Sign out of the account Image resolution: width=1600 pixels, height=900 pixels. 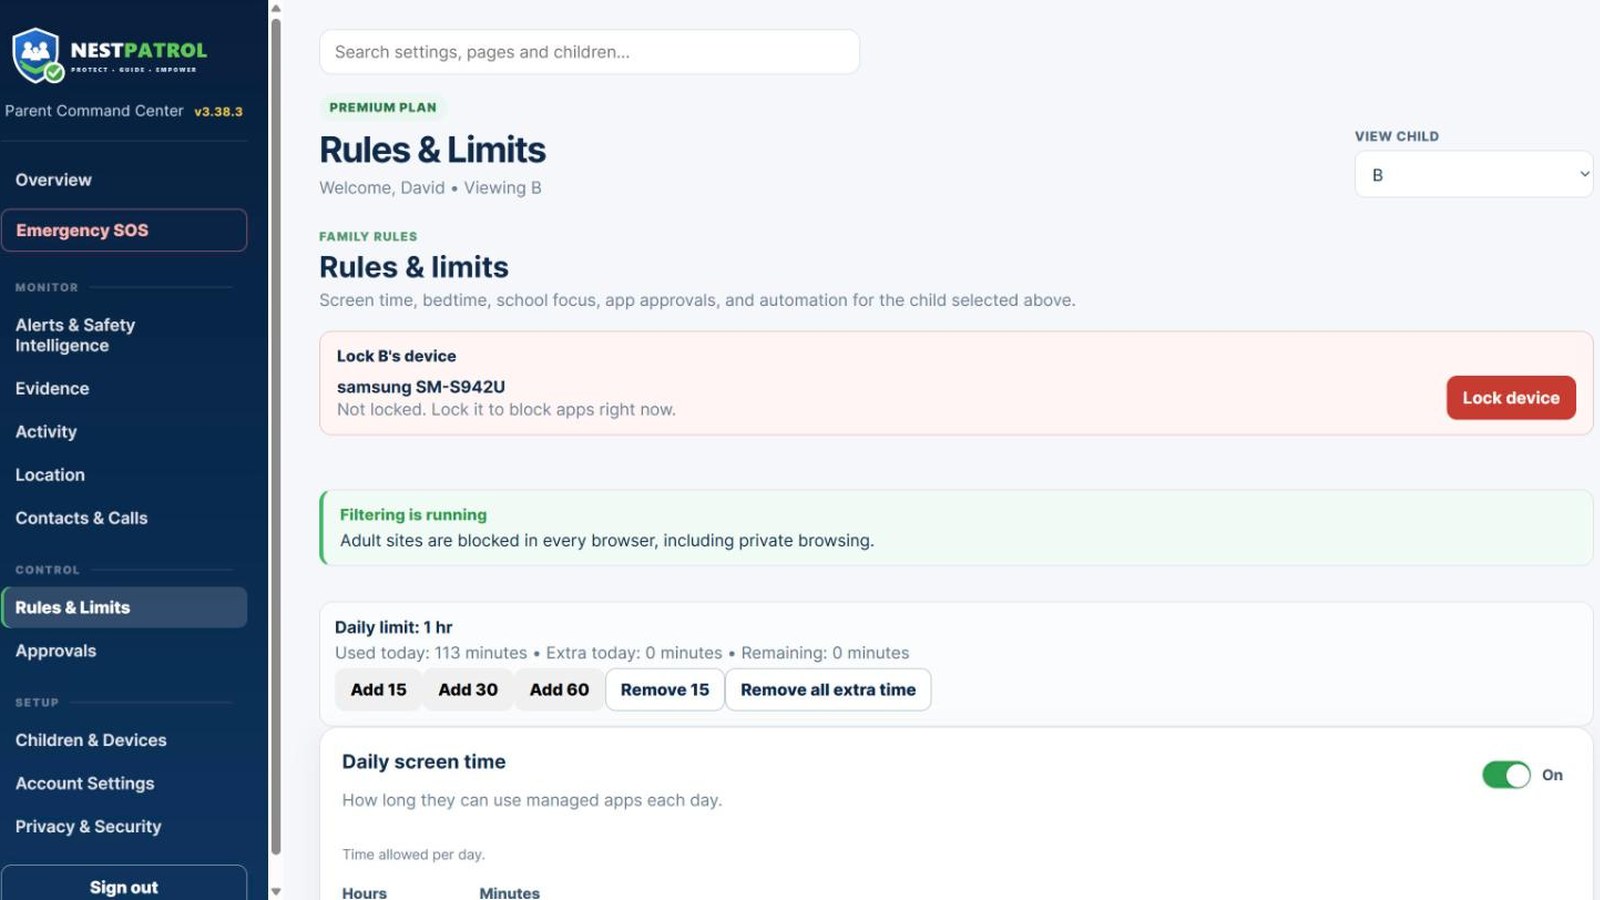(124, 886)
